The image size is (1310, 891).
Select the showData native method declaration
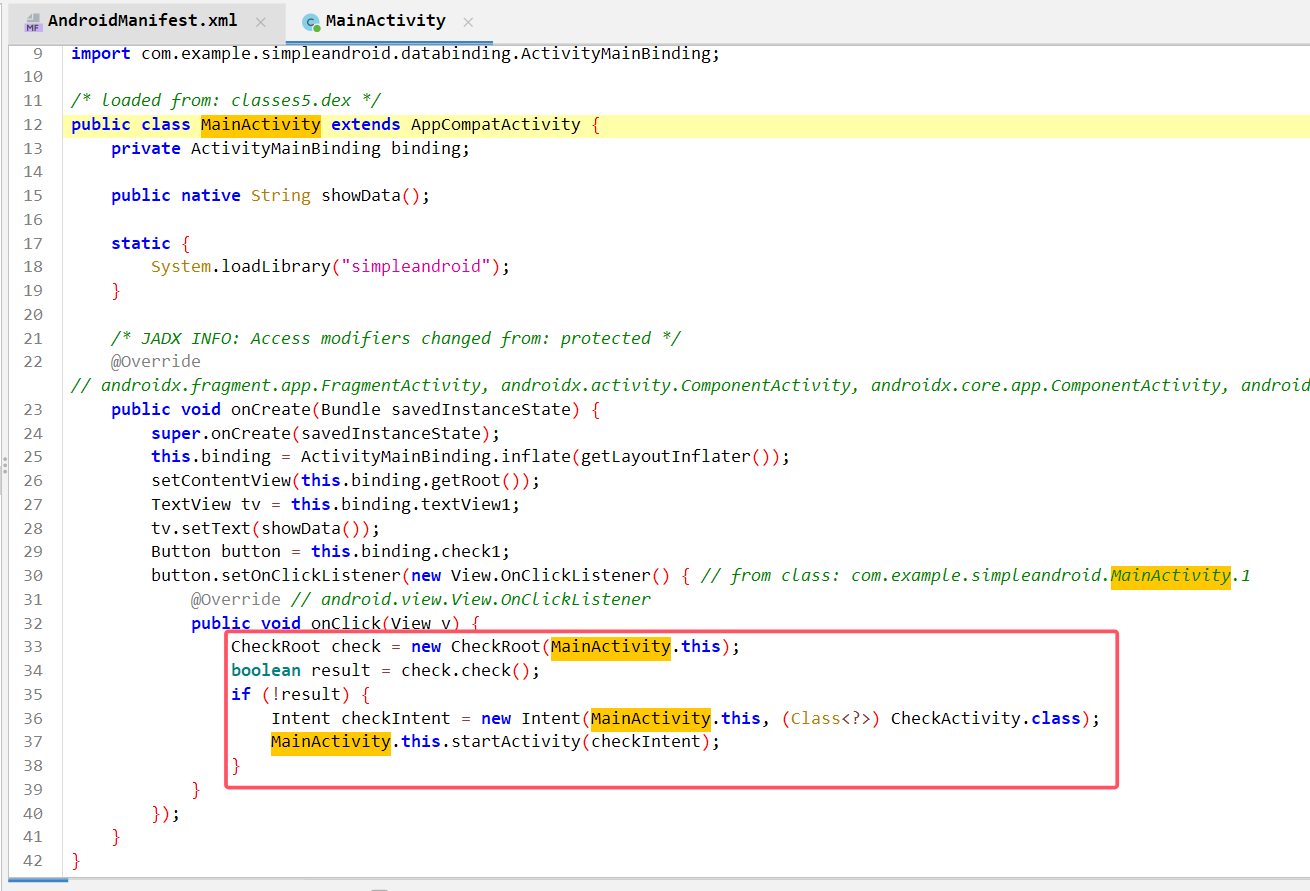point(360,195)
